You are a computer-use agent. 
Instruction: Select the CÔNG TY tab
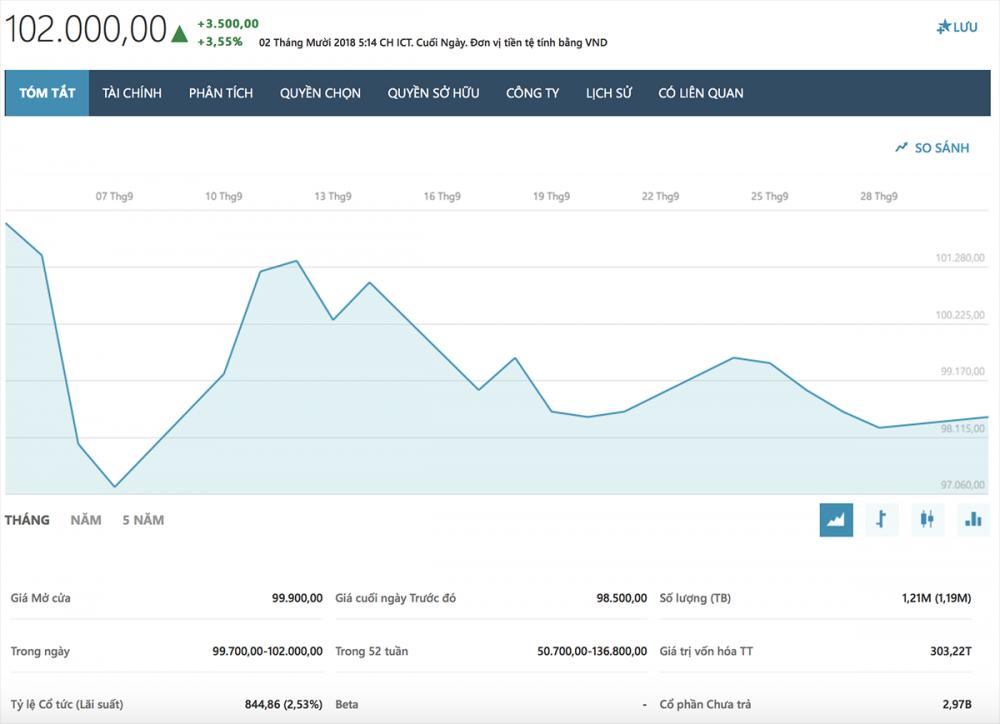tap(532, 93)
